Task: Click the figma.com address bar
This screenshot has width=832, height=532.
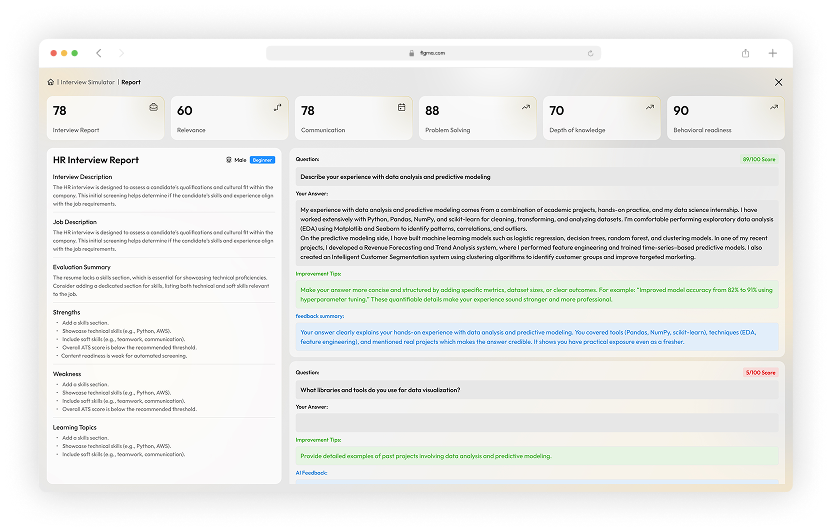Action: 420,53
